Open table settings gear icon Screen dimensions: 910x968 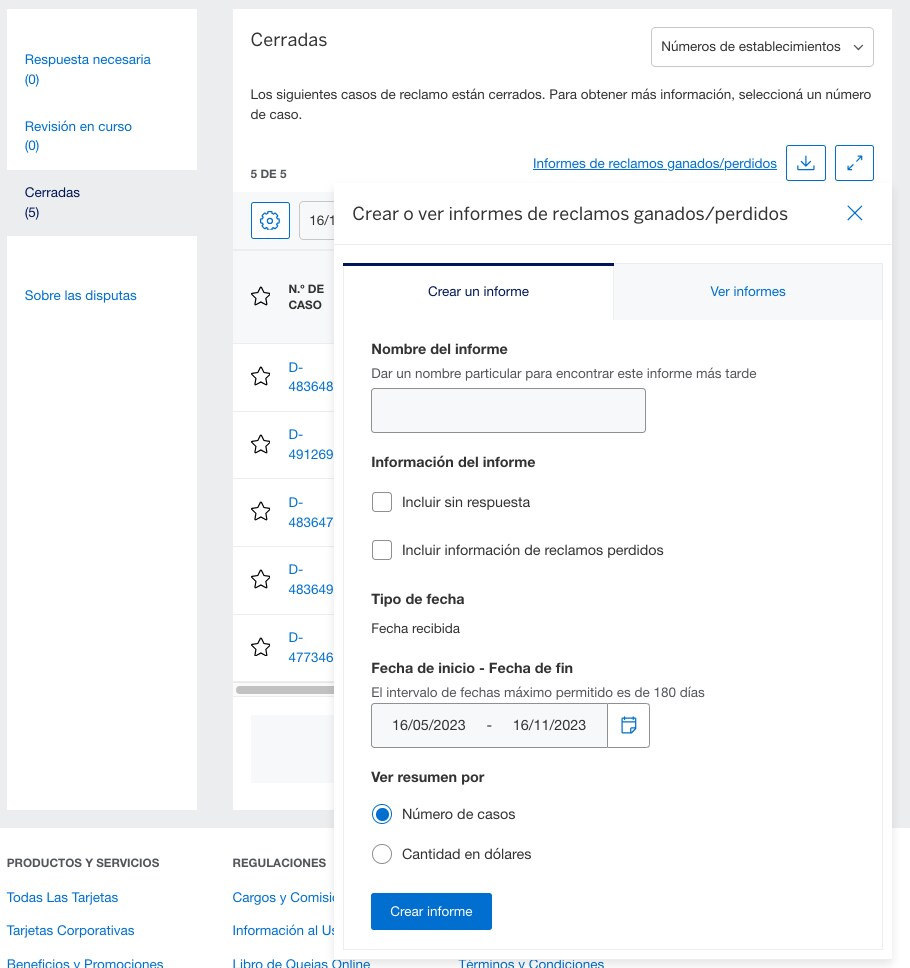(269, 221)
